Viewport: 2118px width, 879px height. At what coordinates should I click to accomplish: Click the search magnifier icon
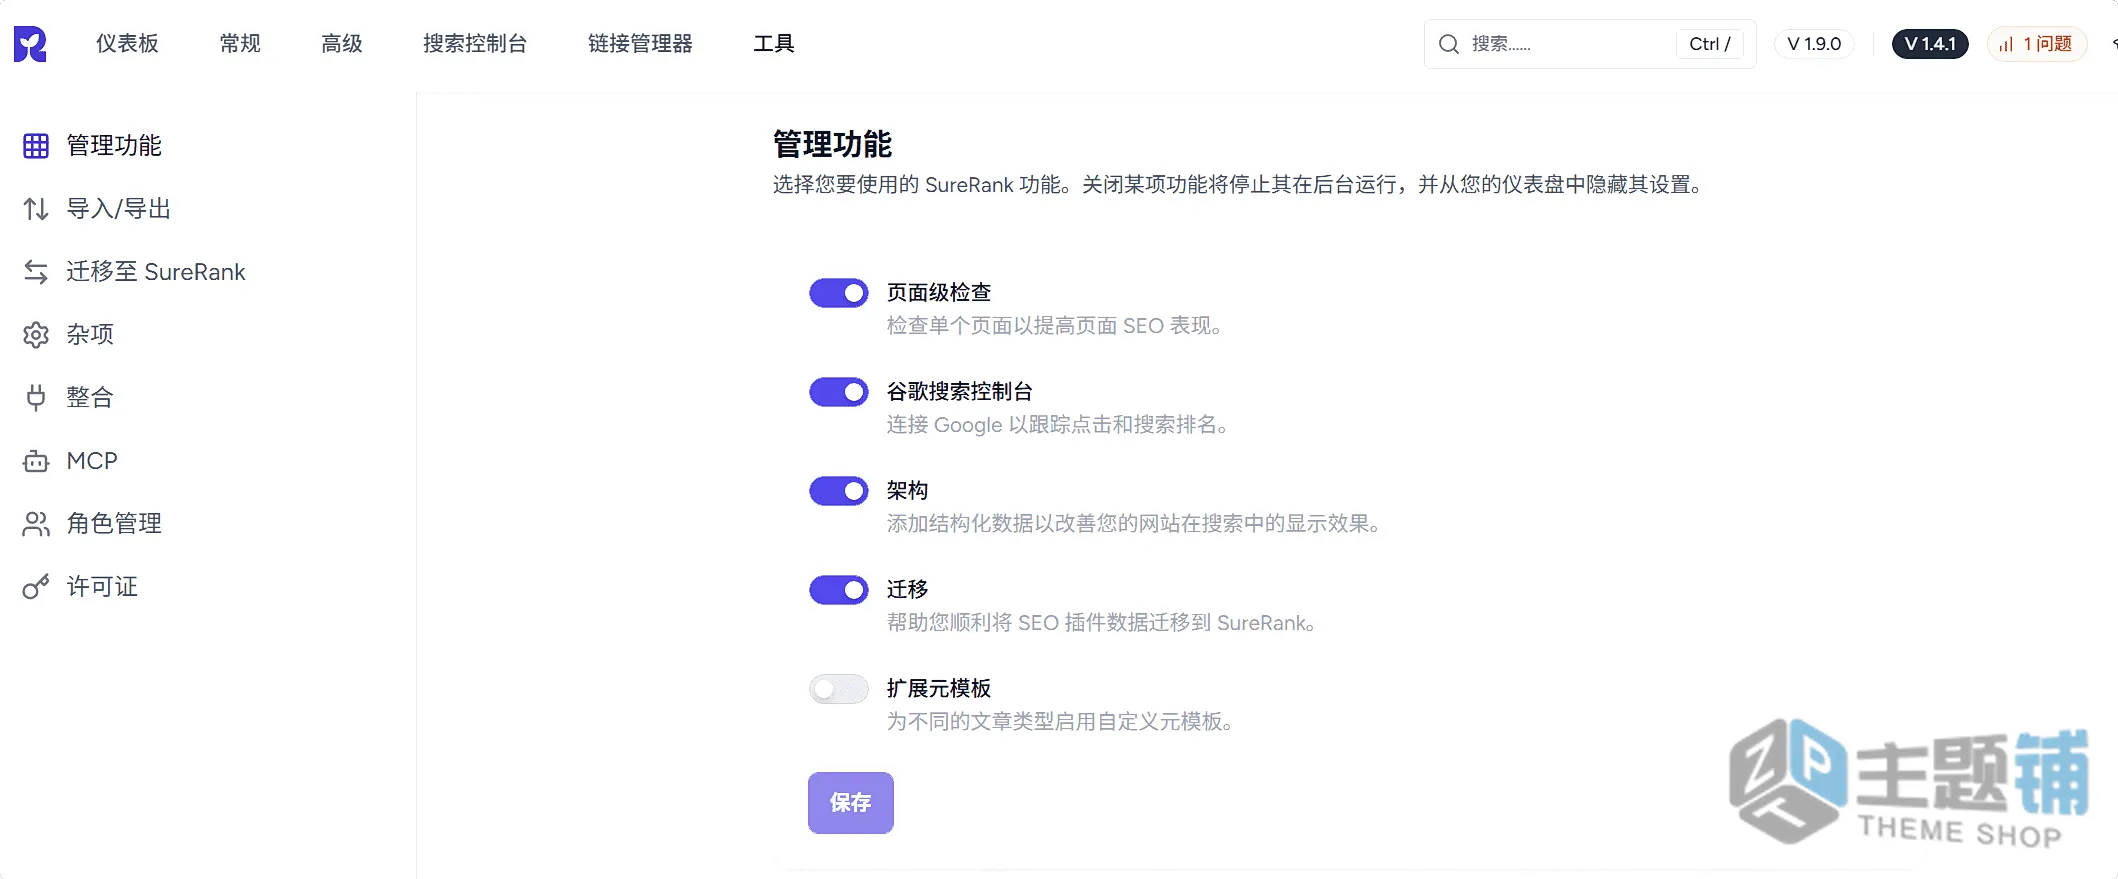point(1449,44)
